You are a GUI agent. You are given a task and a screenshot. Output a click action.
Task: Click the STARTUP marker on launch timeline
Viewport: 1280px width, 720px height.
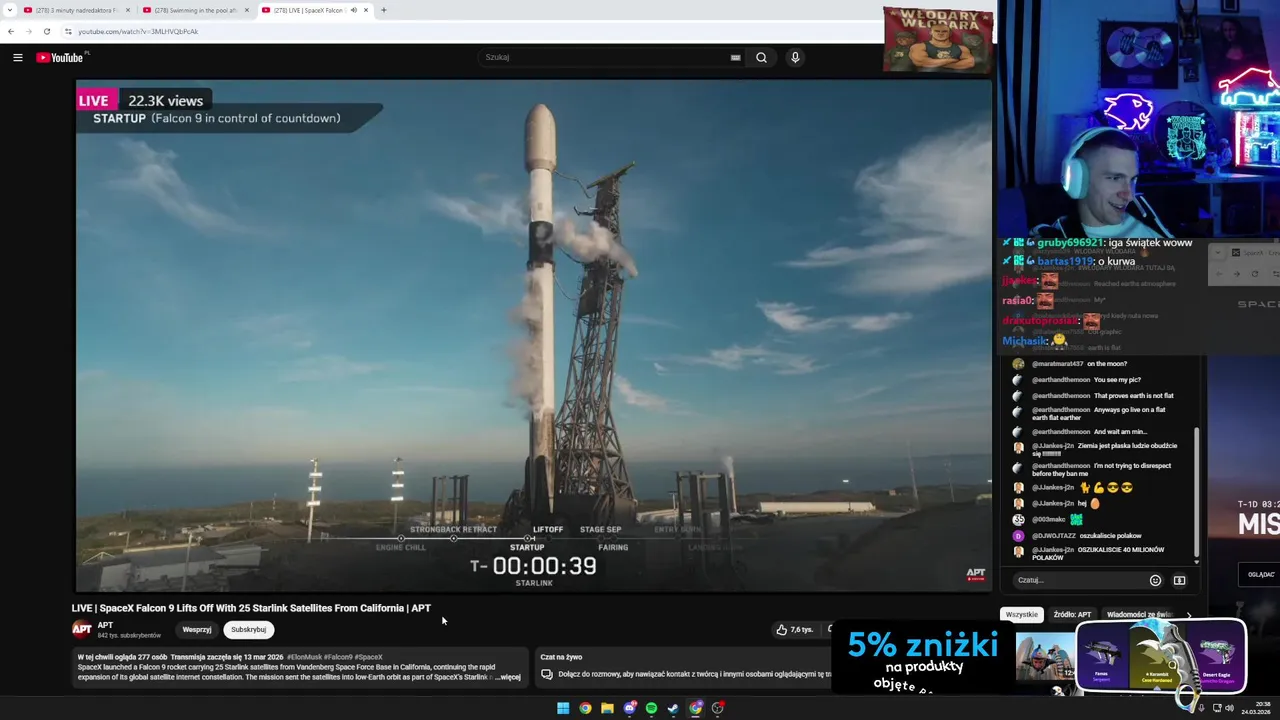[x=527, y=547]
